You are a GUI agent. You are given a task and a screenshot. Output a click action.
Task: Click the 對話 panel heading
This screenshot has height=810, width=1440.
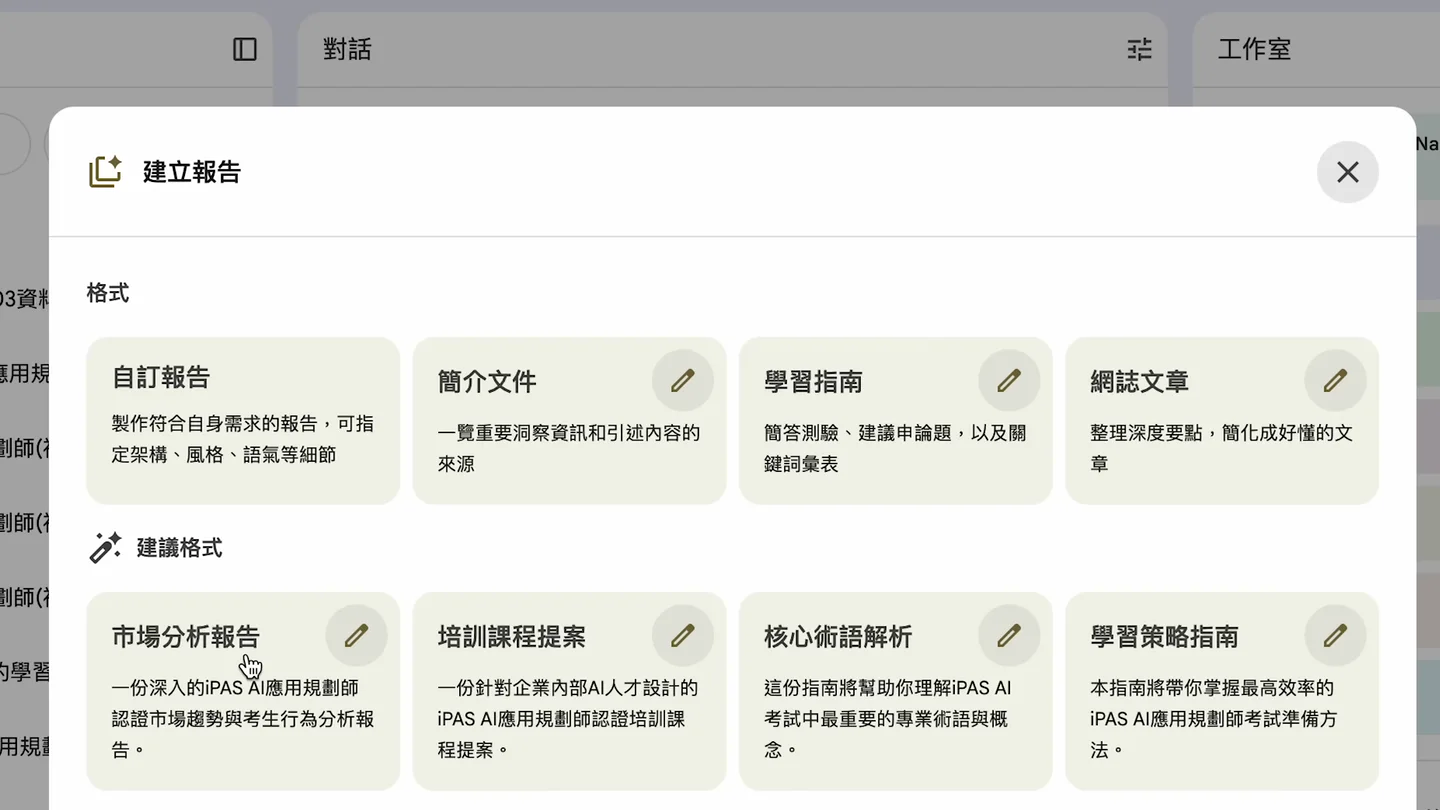(x=347, y=49)
